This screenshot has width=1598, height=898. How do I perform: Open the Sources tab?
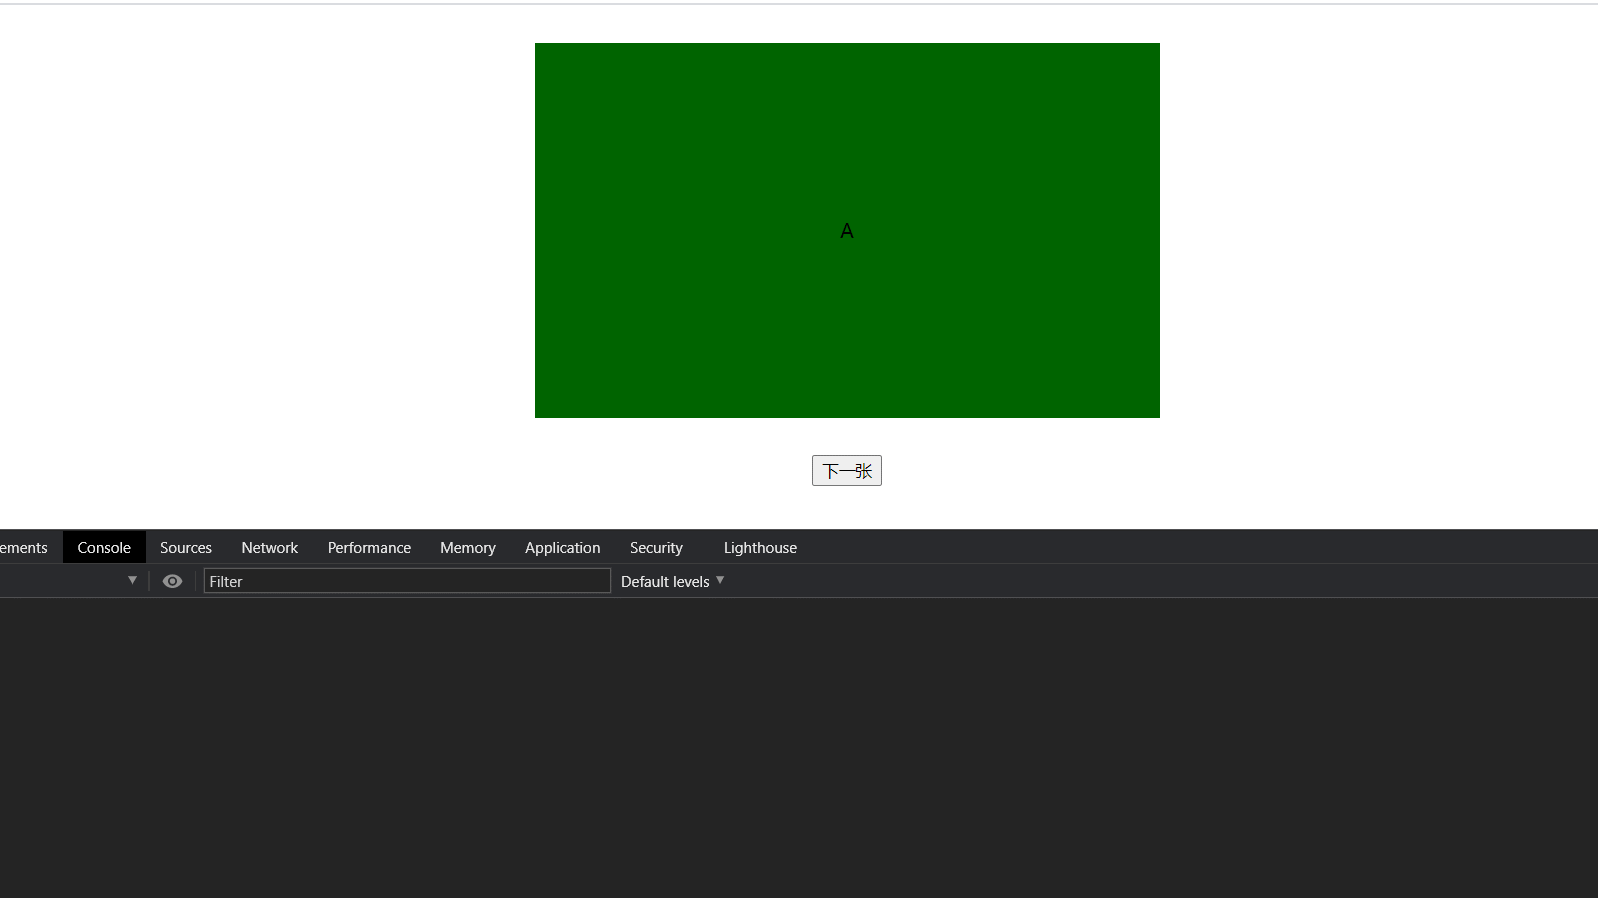[186, 548]
